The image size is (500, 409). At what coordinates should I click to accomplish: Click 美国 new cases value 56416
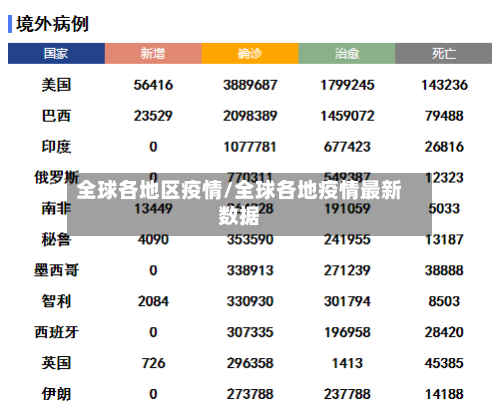[153, 85]
